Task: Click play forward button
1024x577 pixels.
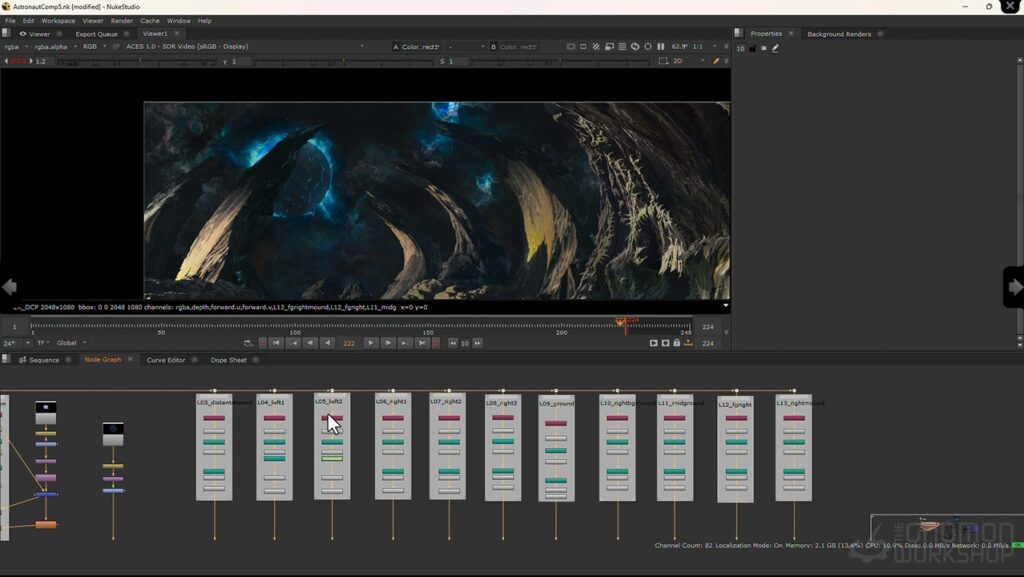Action: 370,343
